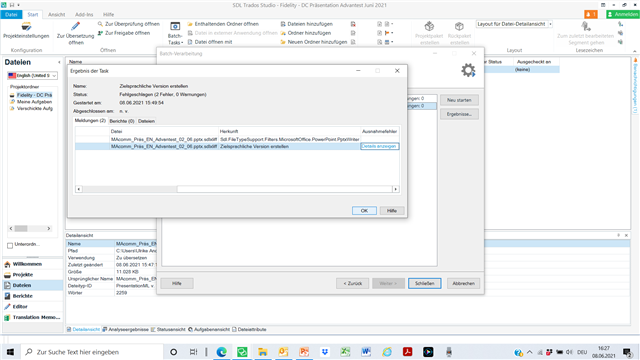Image resolution: width=640 pixels, height=360 pixels.
Task: Show hidden system tray icons
Action: pos(530,352)
